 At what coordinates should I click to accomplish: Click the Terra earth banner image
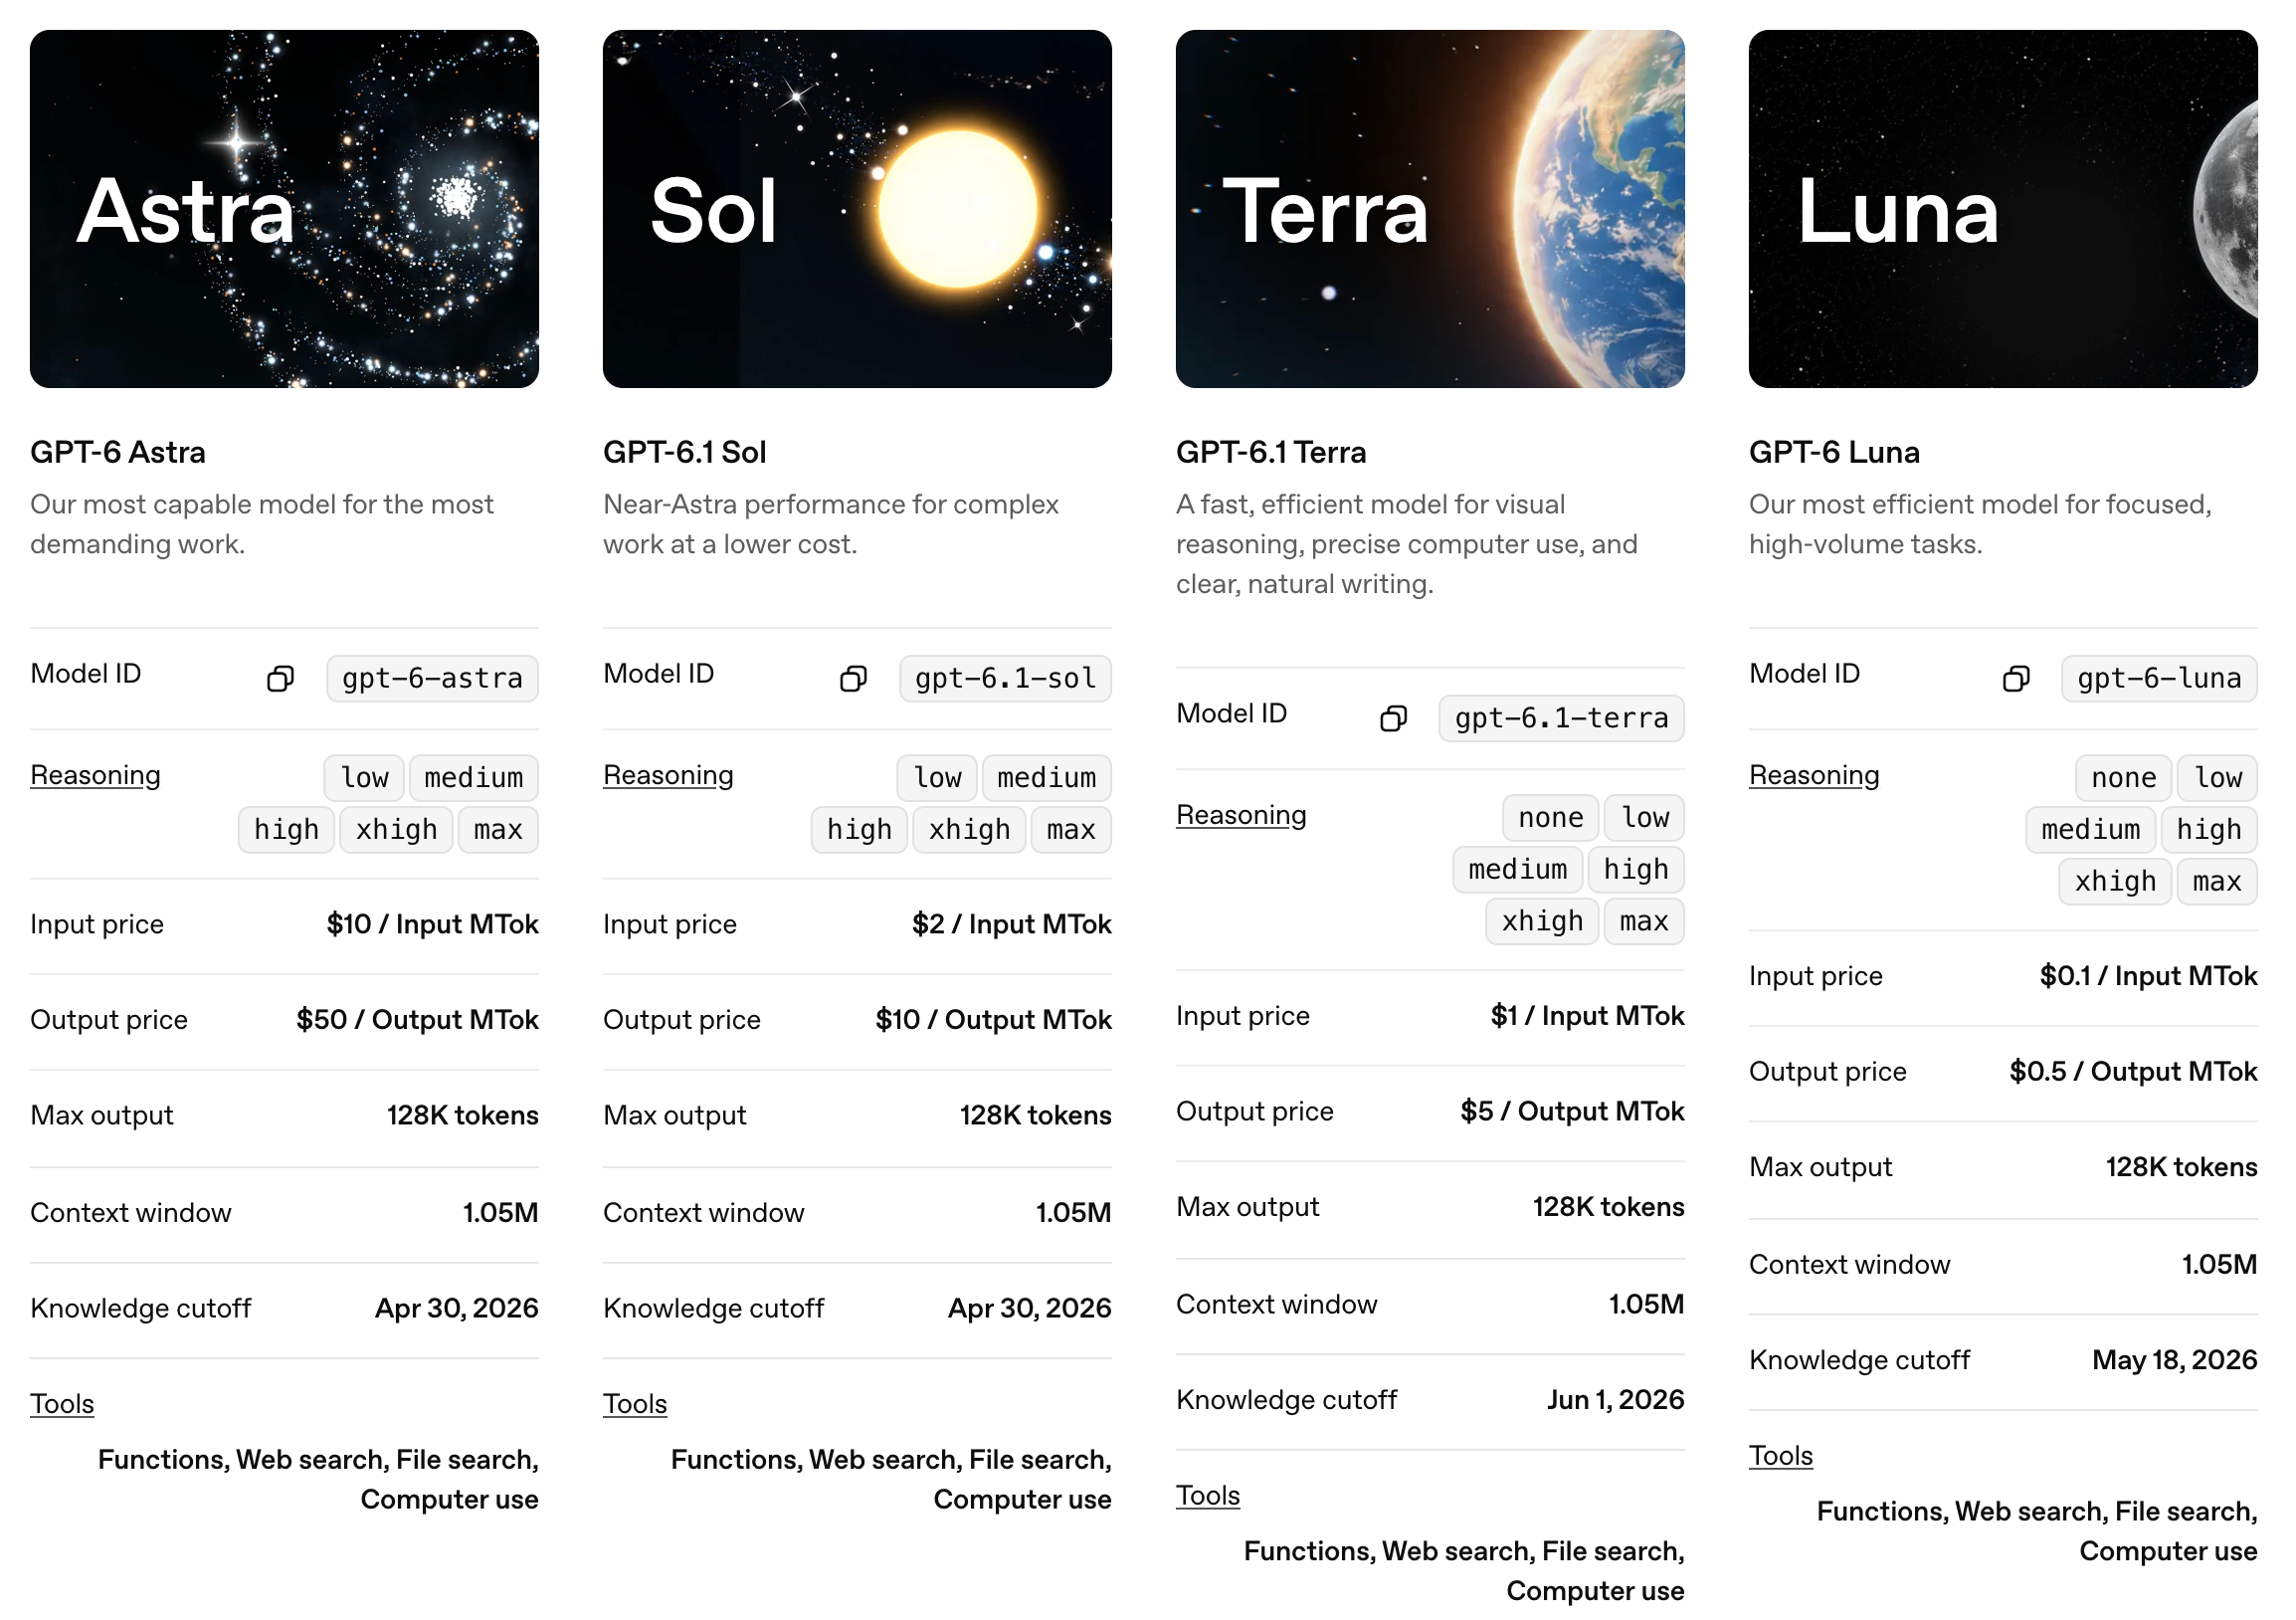1430,209
